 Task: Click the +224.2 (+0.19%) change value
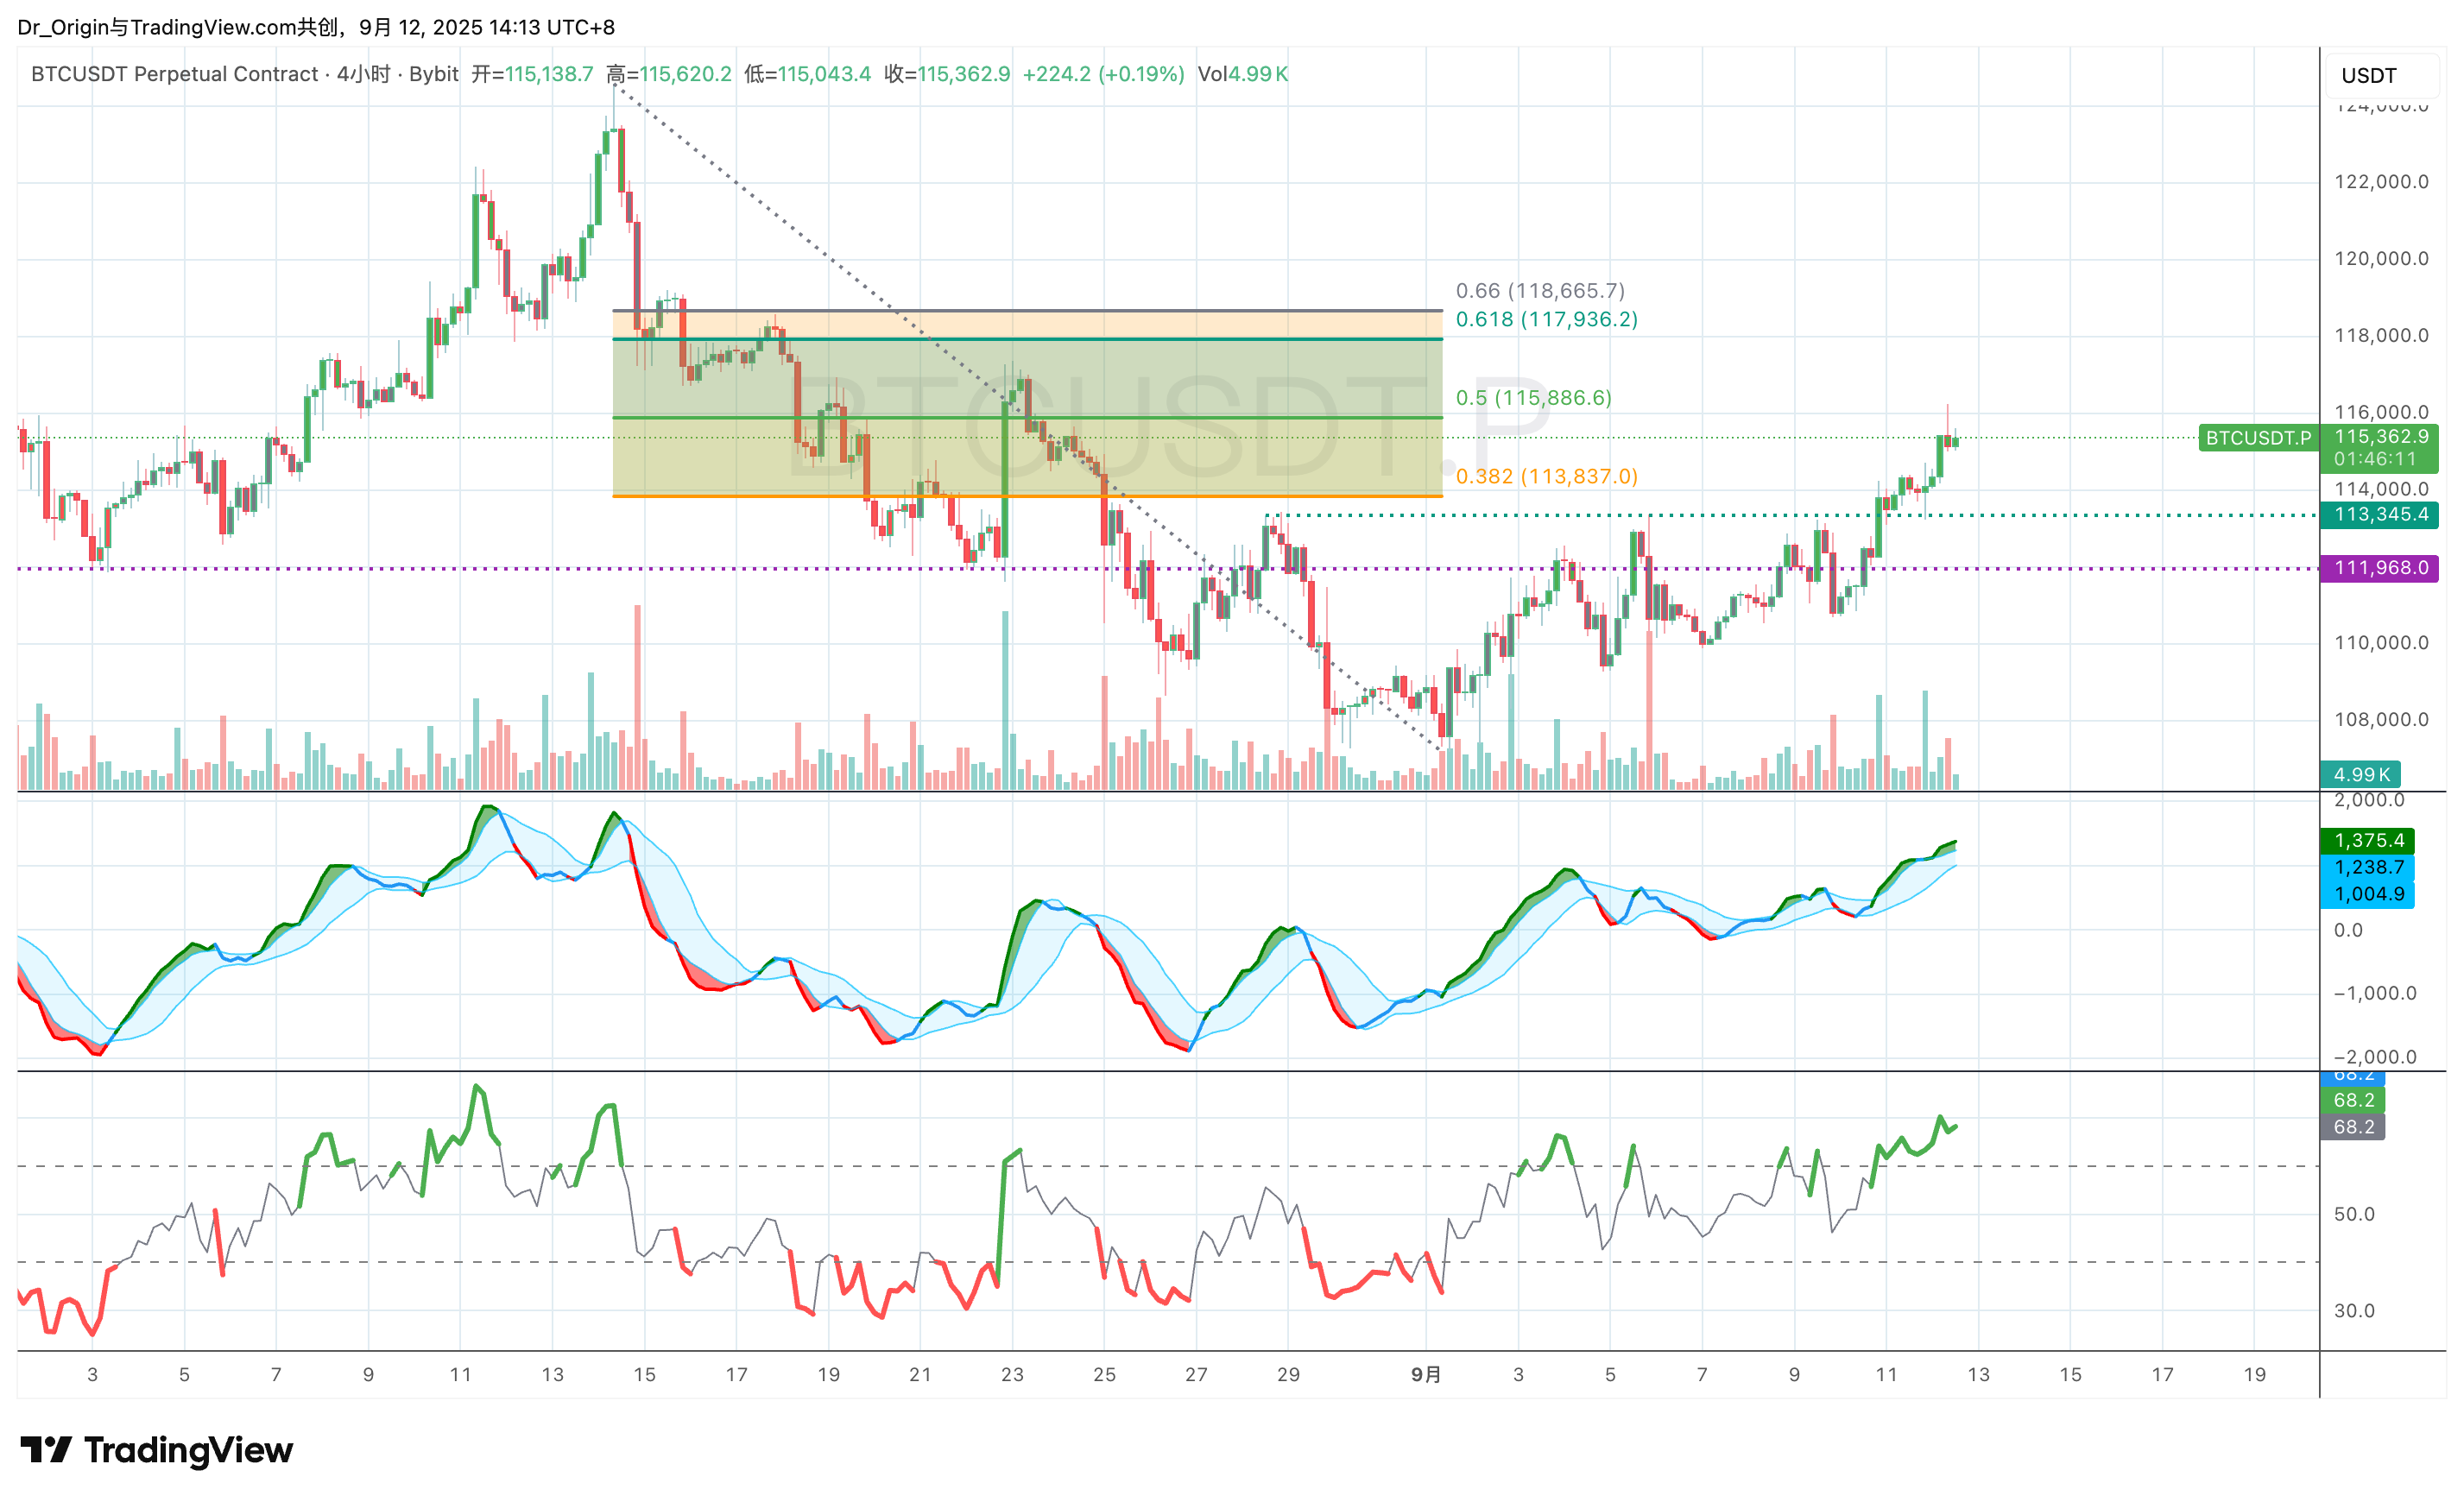tap(1103, 74)
